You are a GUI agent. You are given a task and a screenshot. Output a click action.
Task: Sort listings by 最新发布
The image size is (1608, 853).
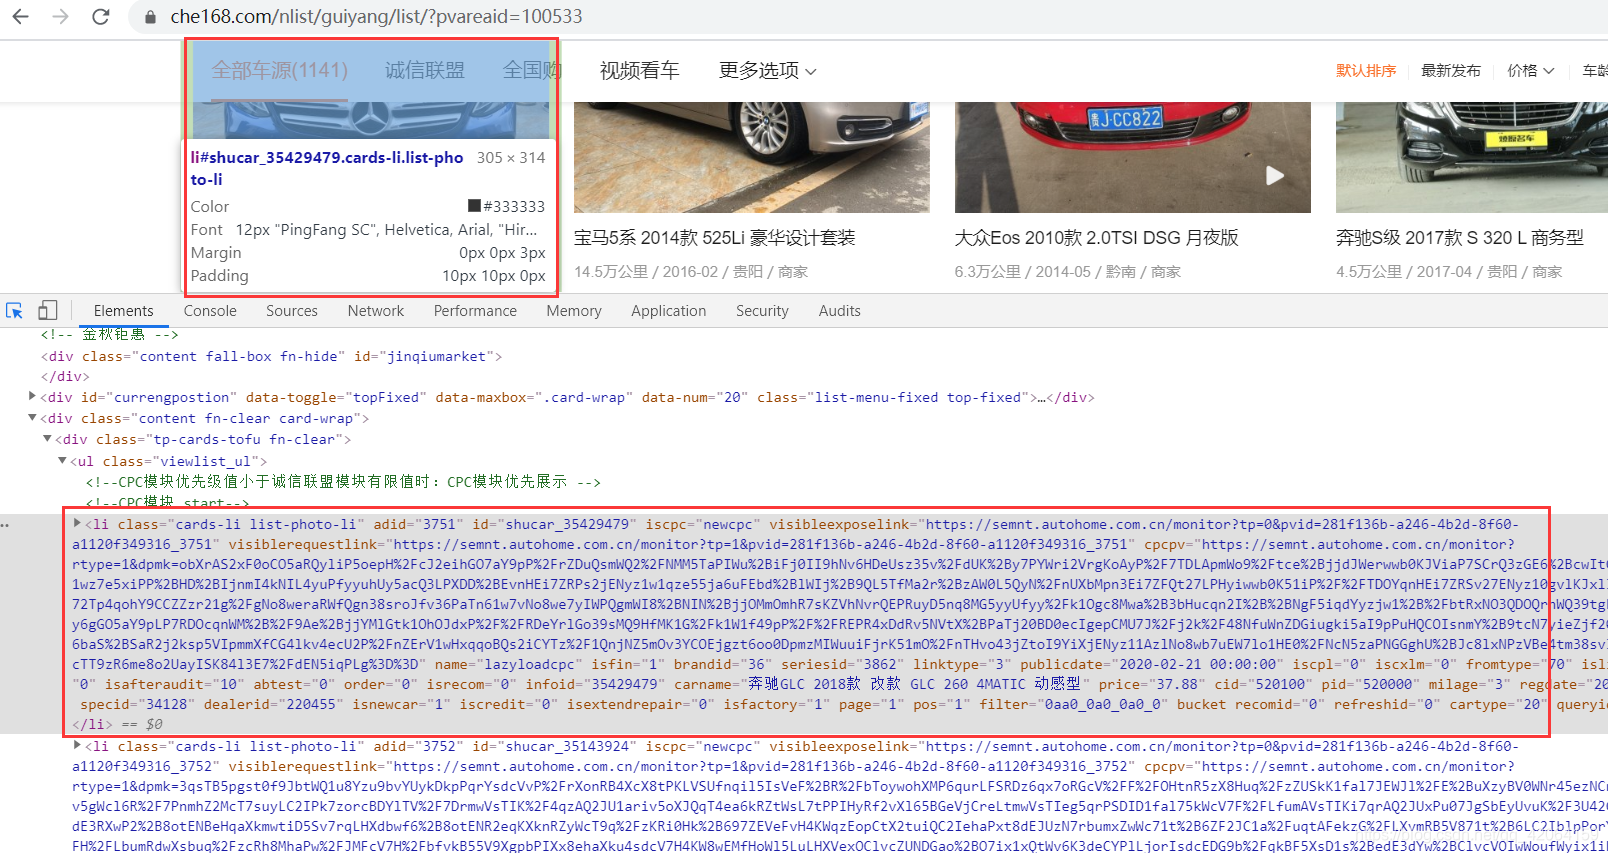point(1451,71)
